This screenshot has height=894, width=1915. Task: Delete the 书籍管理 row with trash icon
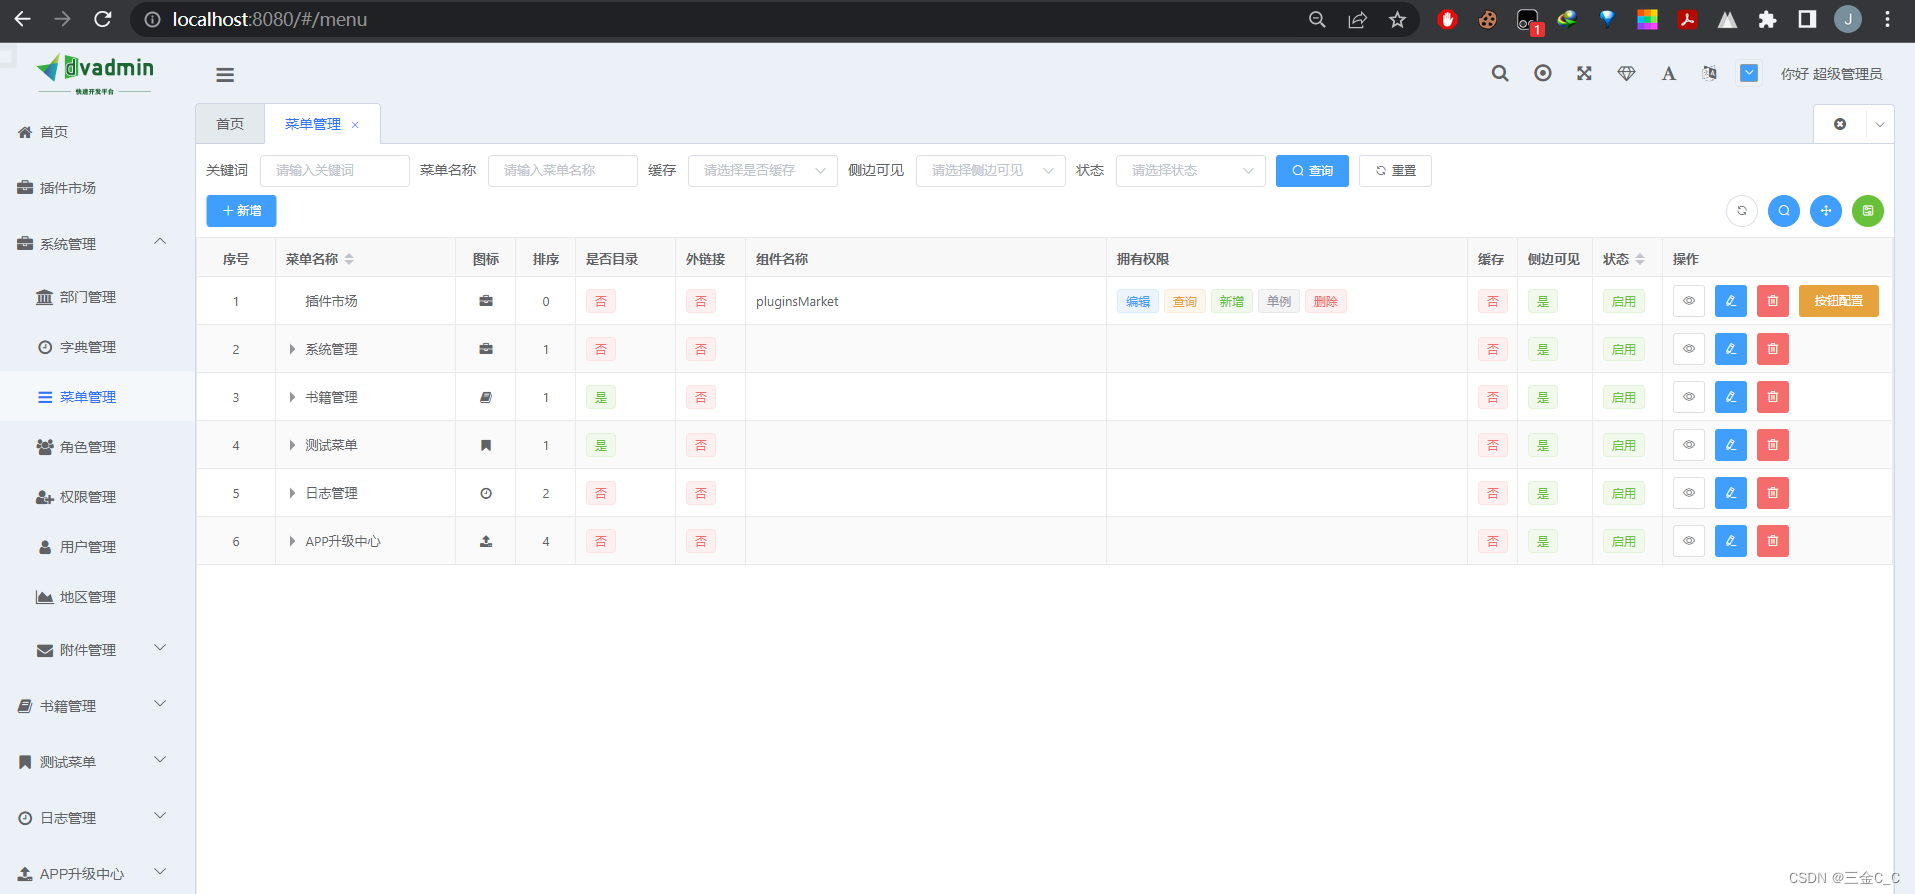point(1773,397)
